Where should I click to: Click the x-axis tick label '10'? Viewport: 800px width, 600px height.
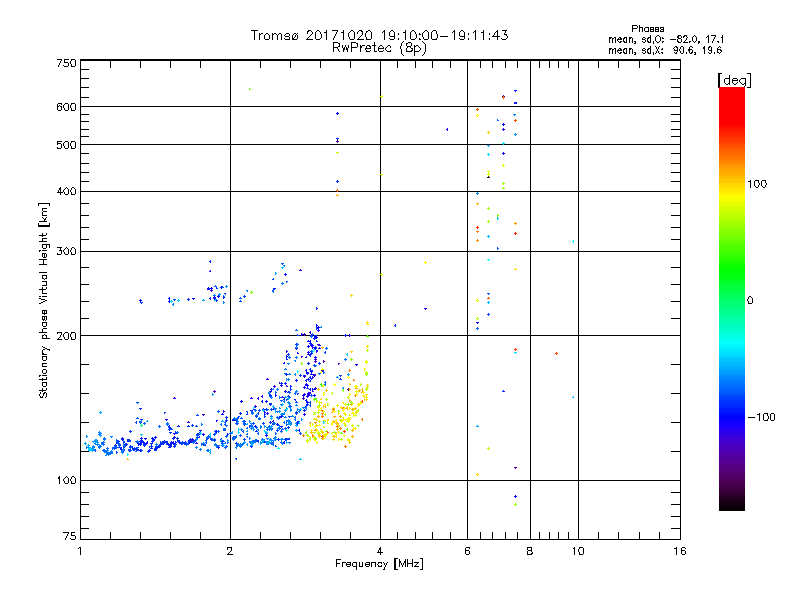578,551
